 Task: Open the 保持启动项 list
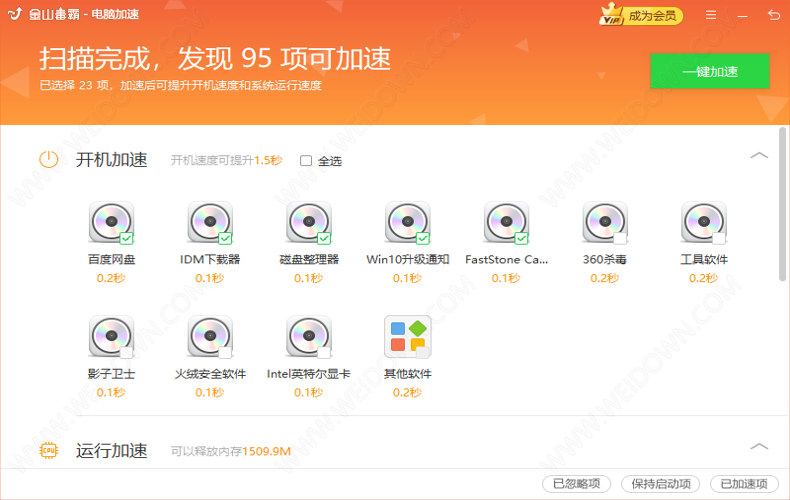pyautogui.click(x=661, y=484)
